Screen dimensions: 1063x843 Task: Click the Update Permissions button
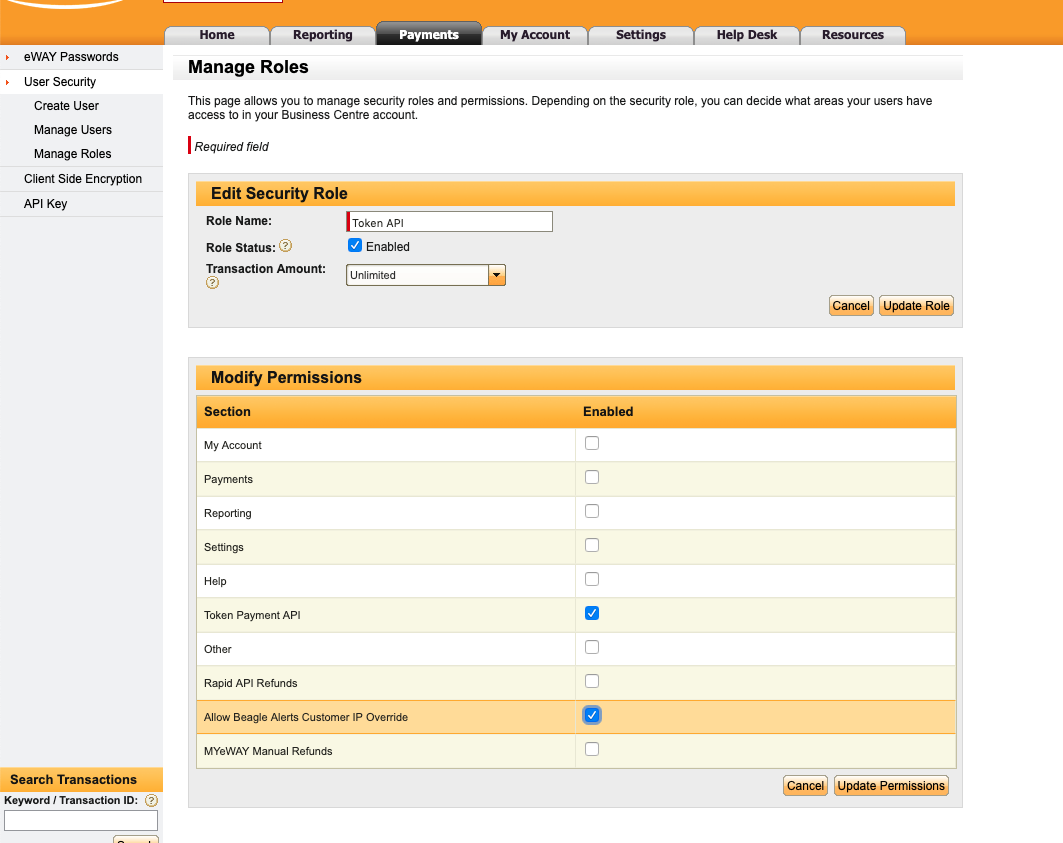(x=891, y=785)
